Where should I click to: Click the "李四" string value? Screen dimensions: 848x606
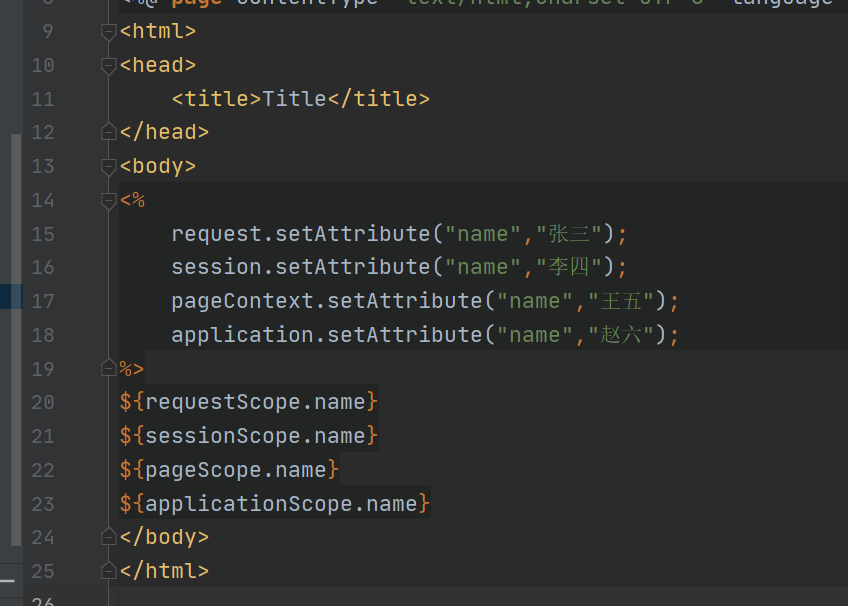click(x=568, y=267)
